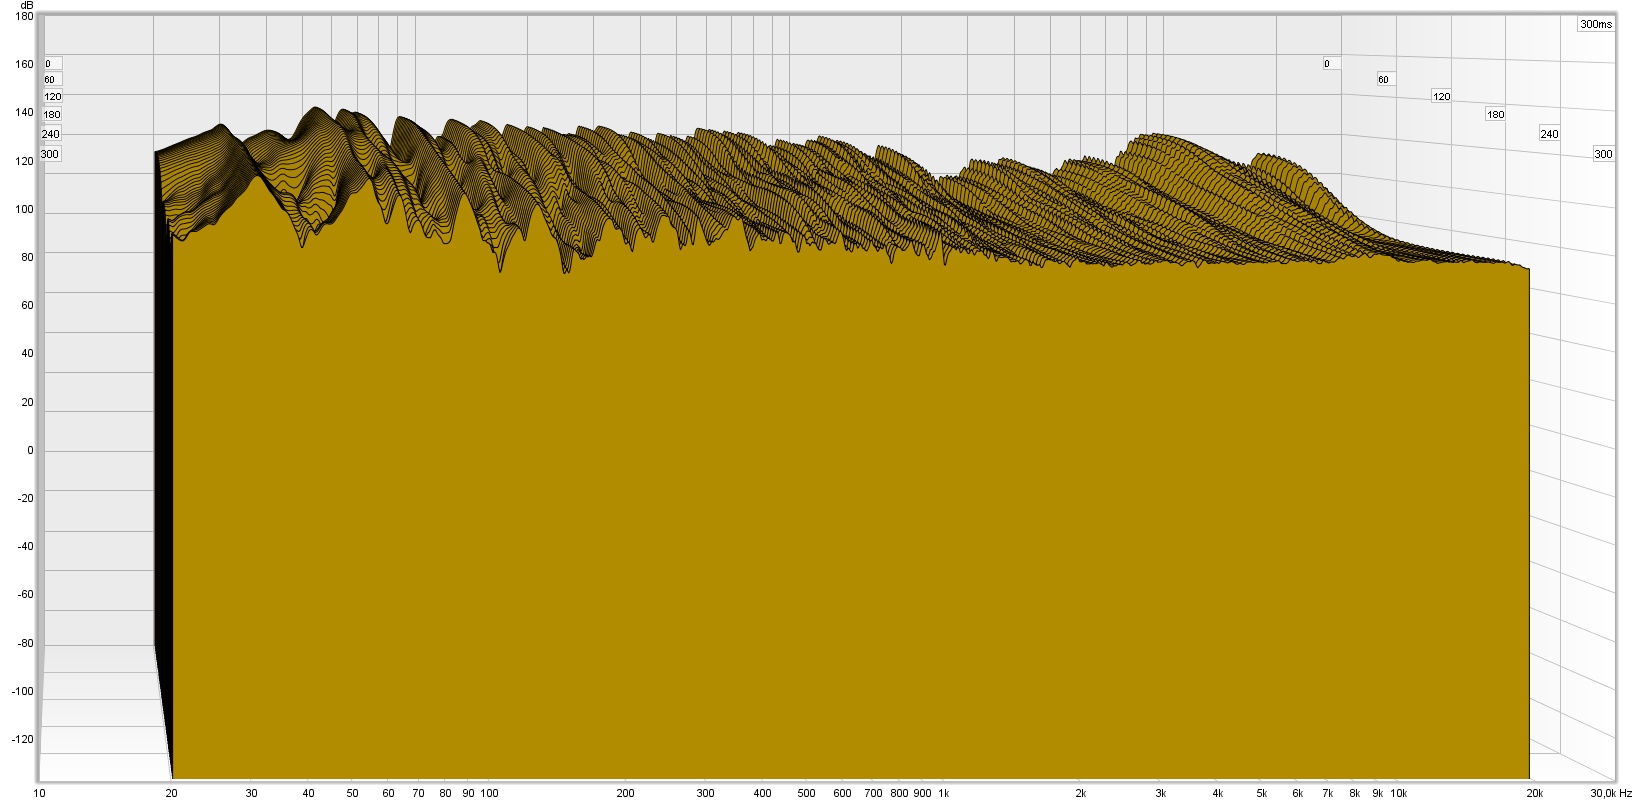Screen dimensions: 1634x803
Task: Click the 6k label on frequency axis
Action: point(1297,794)
